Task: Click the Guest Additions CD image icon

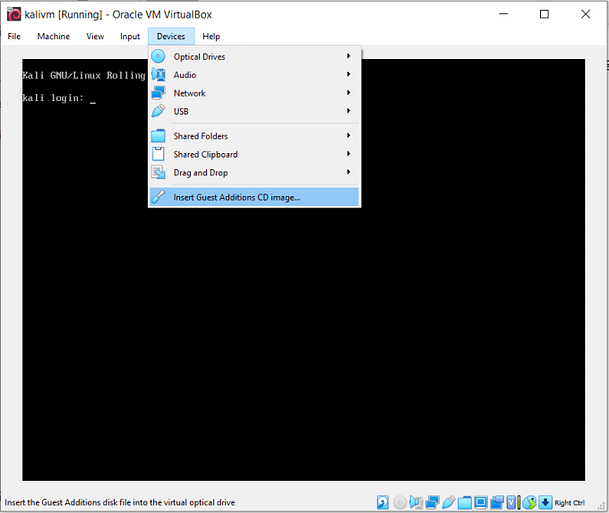Action: pos(158,197)
